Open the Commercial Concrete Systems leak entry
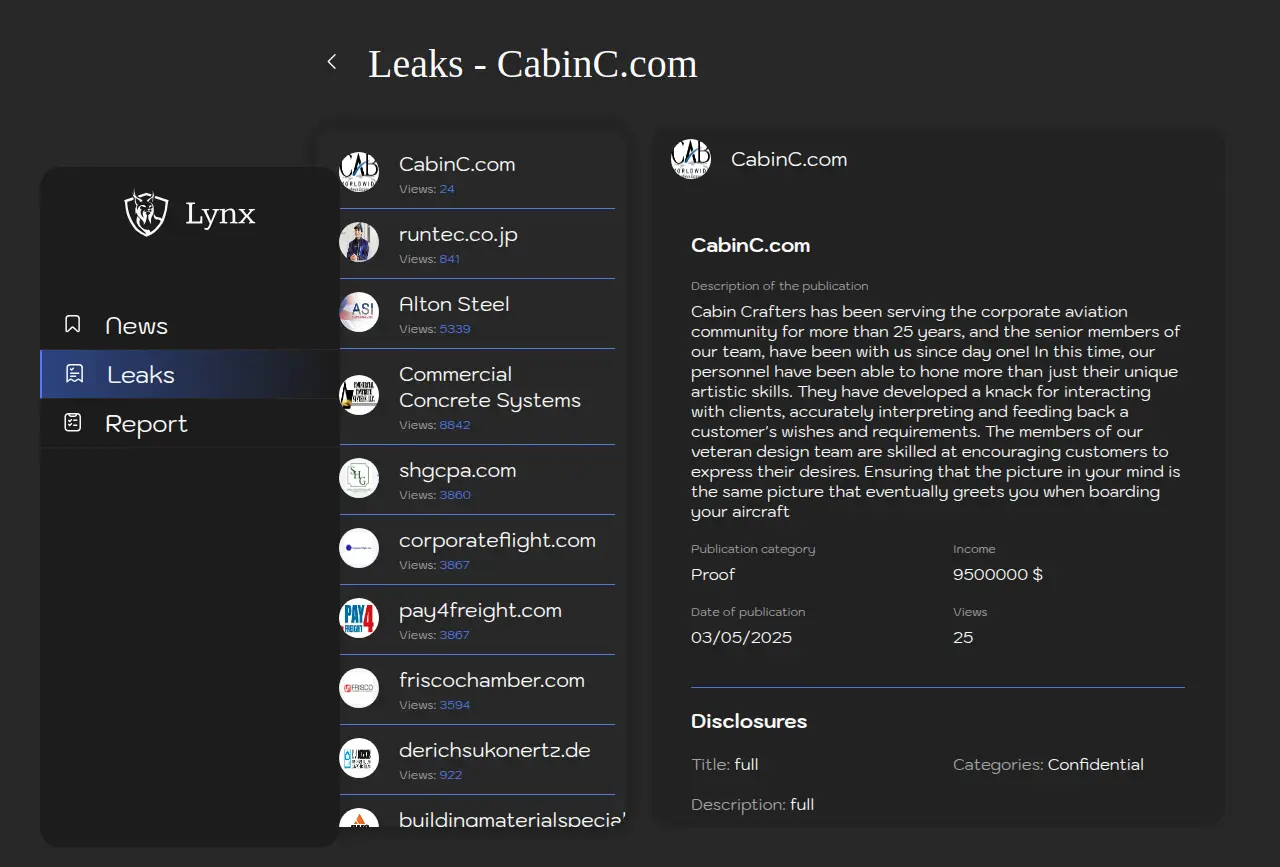Viewport: 1280px width, 867px height. click(489, 388)
